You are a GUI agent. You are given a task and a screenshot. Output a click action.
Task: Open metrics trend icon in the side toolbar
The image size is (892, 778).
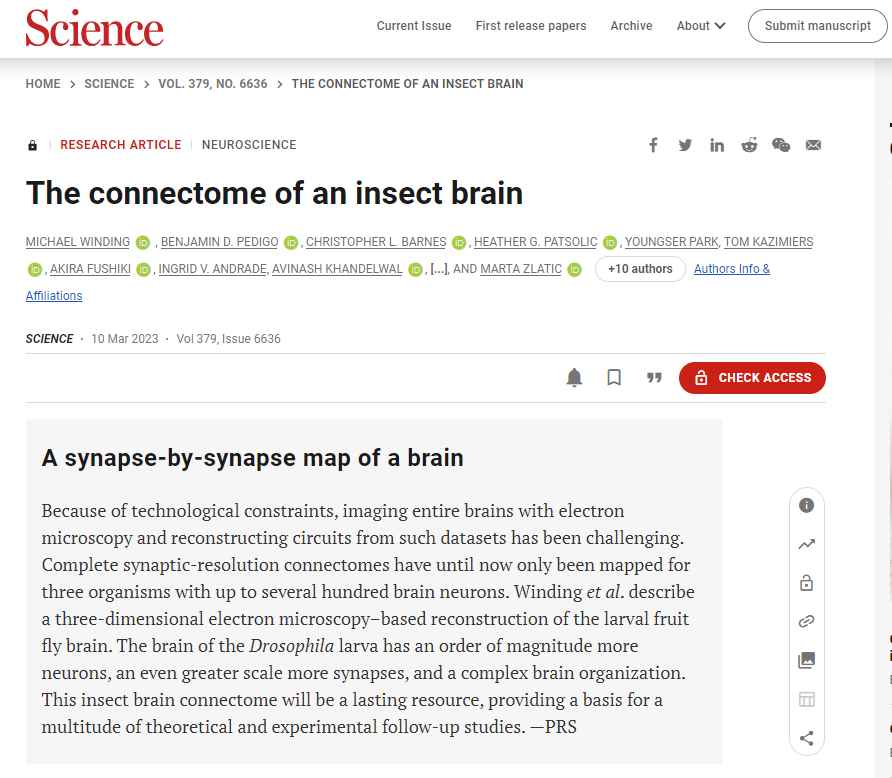[807, 544]
